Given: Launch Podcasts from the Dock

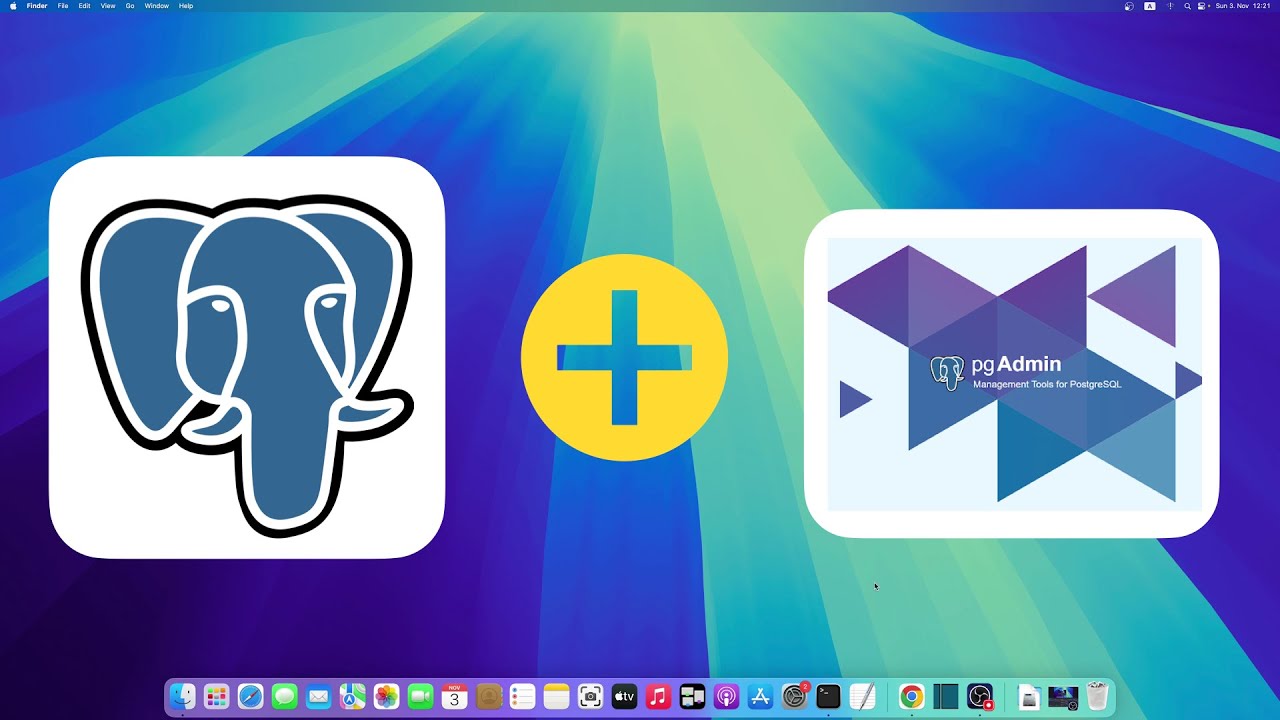Looking at the screenshot, I should click(x=726, y=697).
